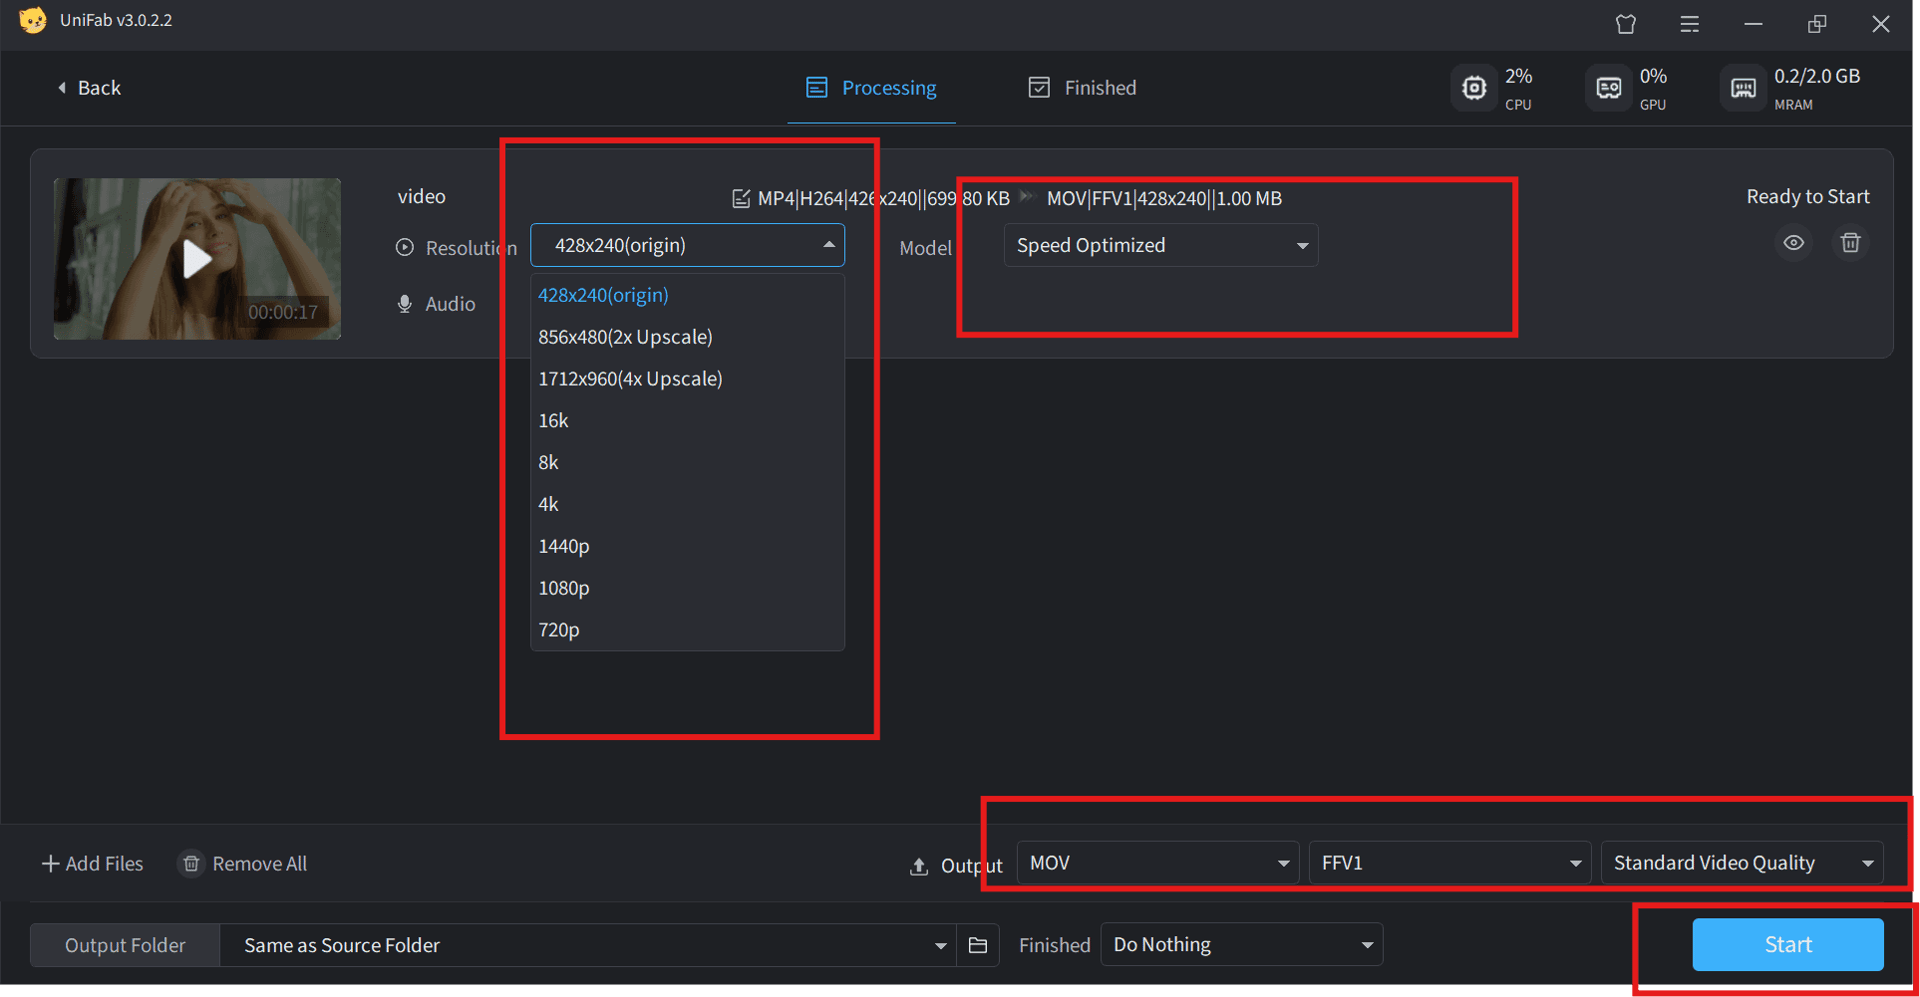Viewport: 1920px width, 997px height.
Task: Open the MOV format dropdown
Action: [1158, 863]
